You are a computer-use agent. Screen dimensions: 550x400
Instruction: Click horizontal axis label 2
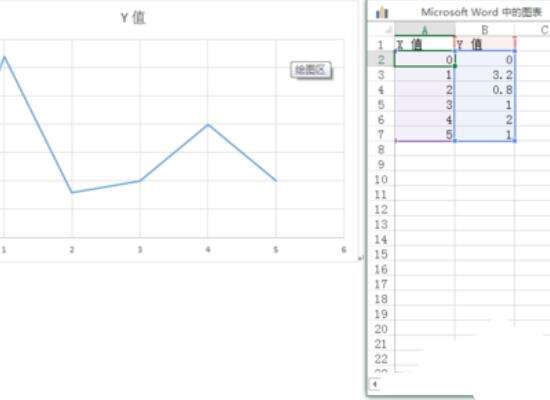(x=72, y=249)
